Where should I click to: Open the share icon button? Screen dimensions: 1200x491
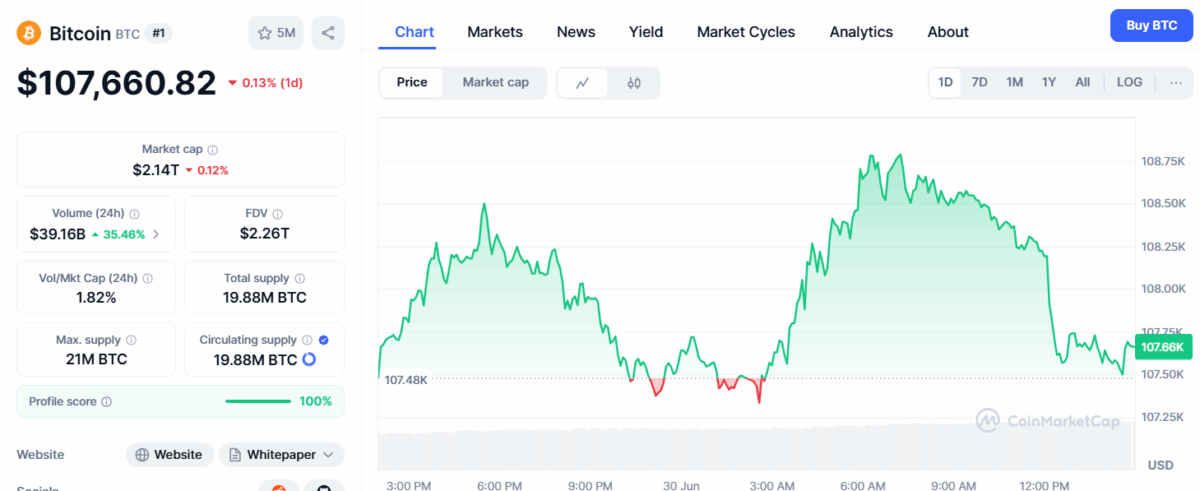tap(328, 33)
